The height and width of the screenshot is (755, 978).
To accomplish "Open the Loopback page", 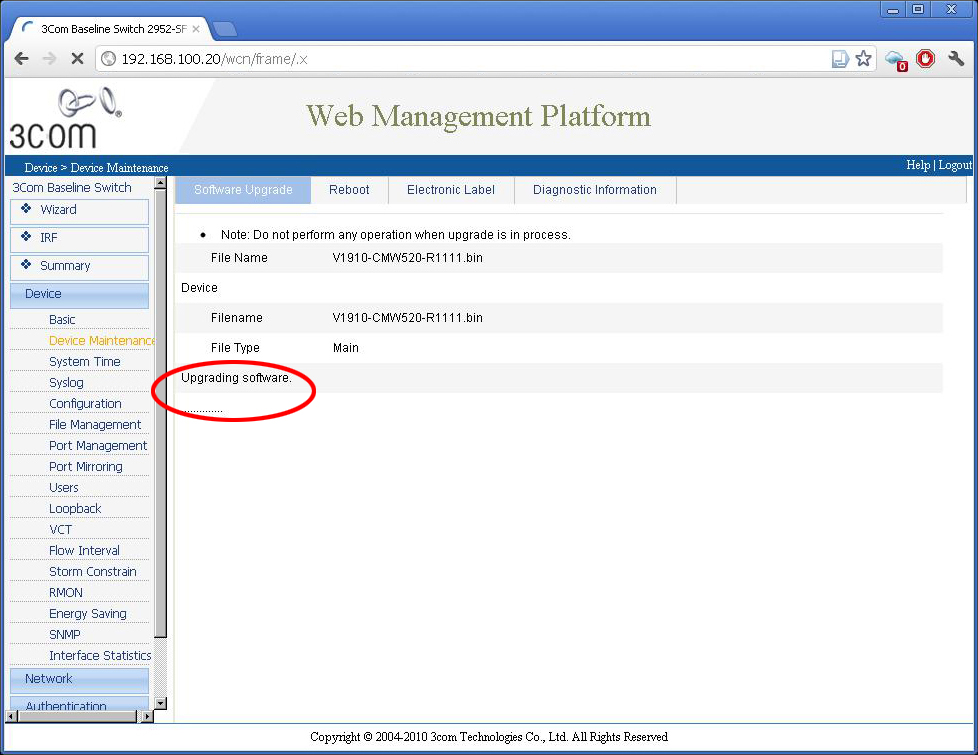I will (75, 509).
